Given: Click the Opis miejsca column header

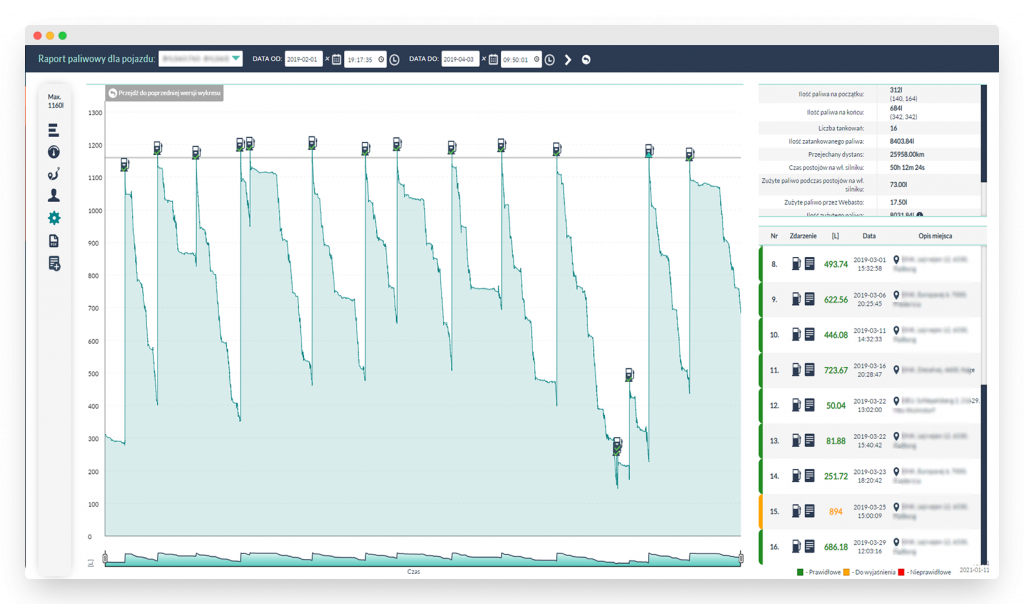Looking at the screenshot, I should coord(935,236).
